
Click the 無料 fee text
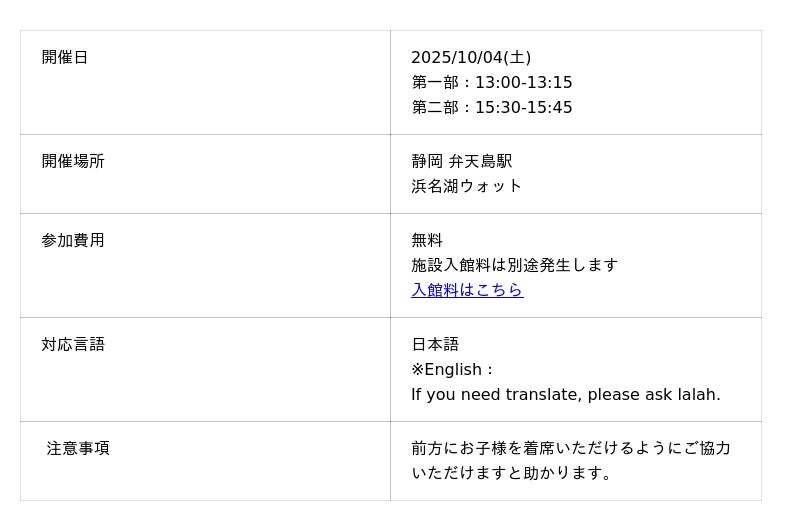click(x=427, y=241)
